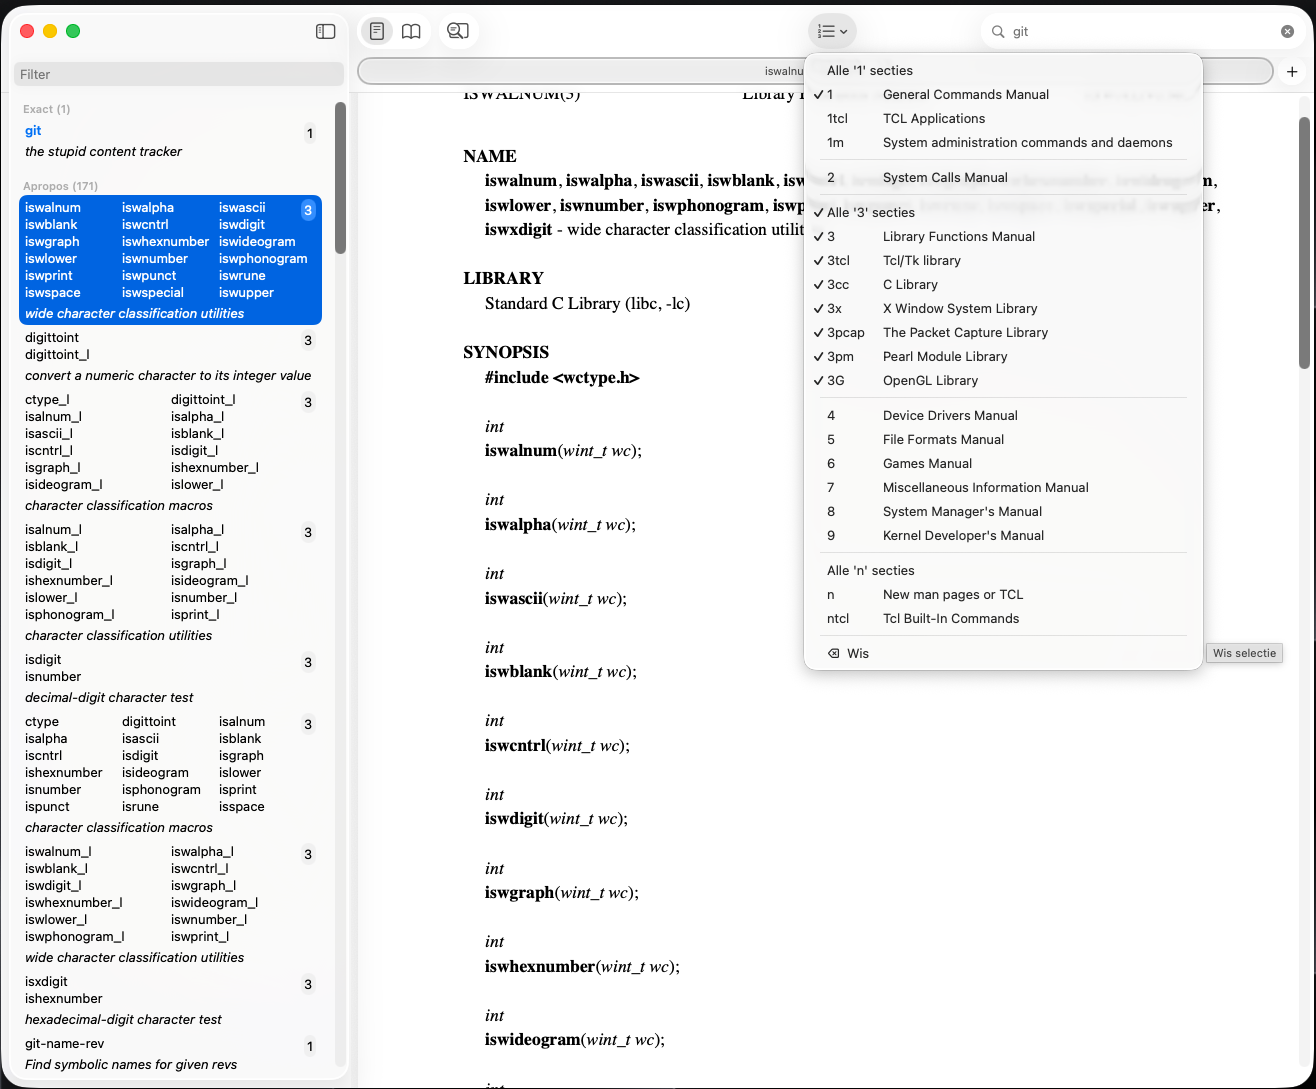Click 'iswhexnumber(wint_t wc);' in the synopsis
This screenshot has width=1316, height=1089.
tap(582, 966)
